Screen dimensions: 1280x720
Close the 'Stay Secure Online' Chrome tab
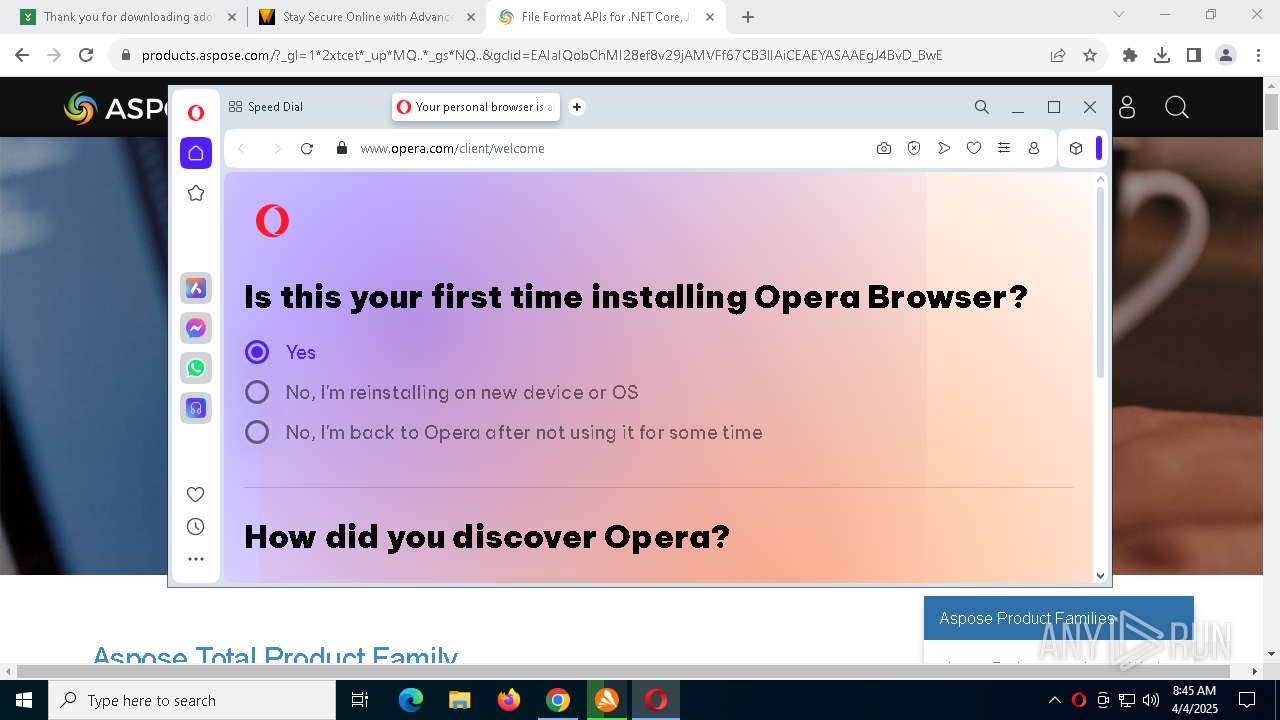pos(470,17)
